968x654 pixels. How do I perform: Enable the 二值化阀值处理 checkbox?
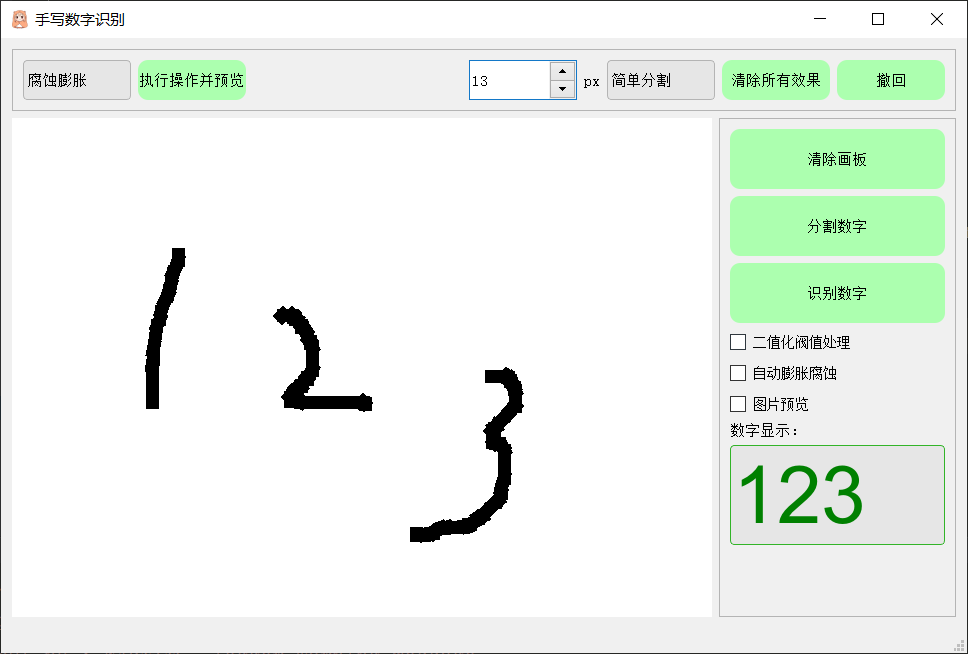click(737, 342)
